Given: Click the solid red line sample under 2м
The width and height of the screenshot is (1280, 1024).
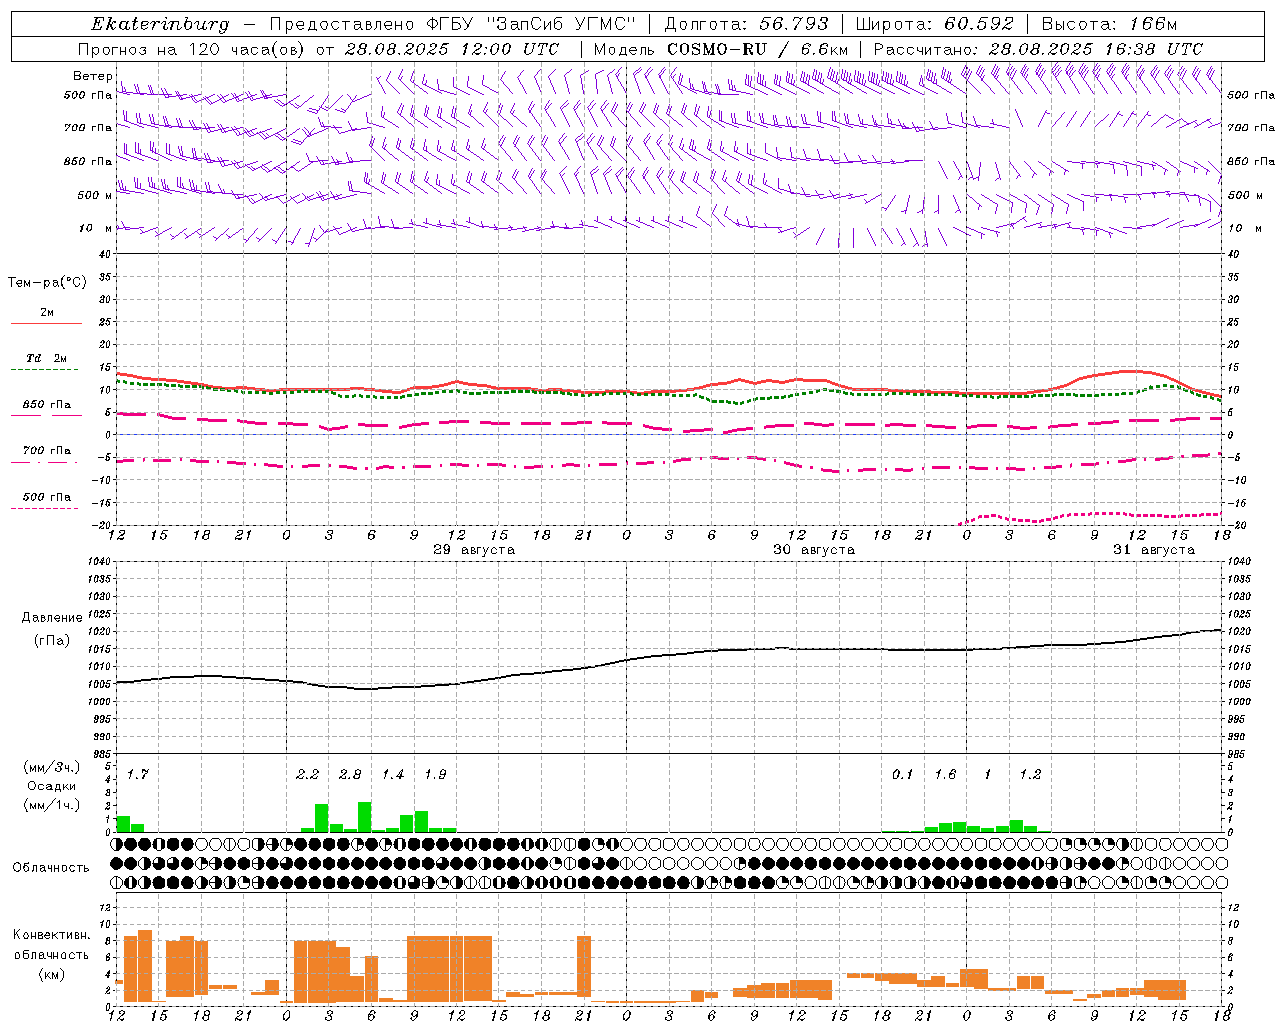Looking at the screenshot, I should click(x=46, y=324).
